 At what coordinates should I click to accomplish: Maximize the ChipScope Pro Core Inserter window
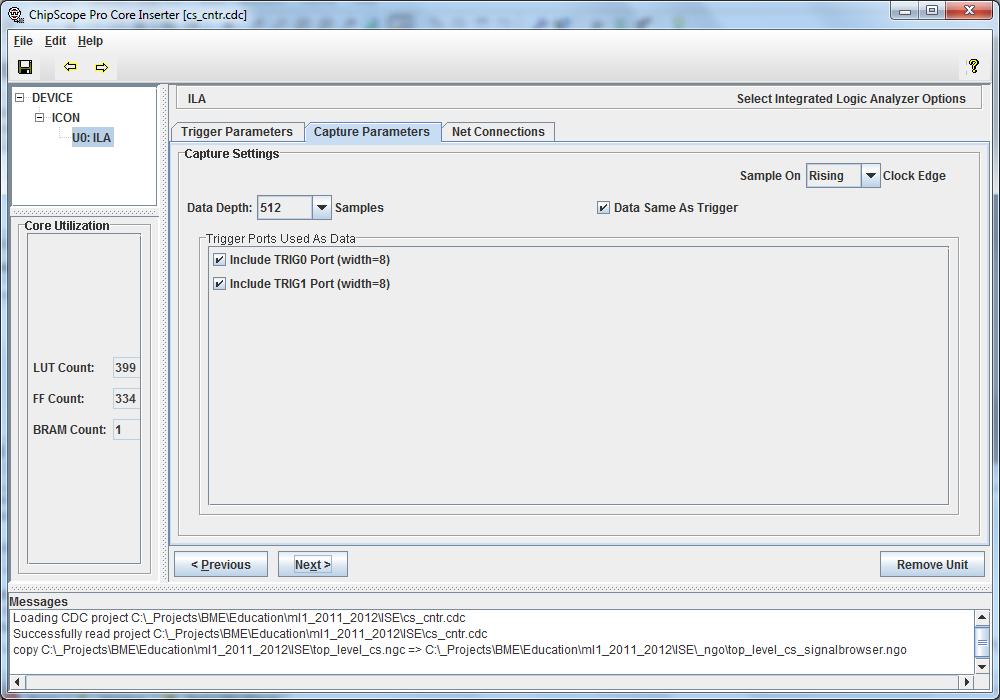[x=932, y=11]
